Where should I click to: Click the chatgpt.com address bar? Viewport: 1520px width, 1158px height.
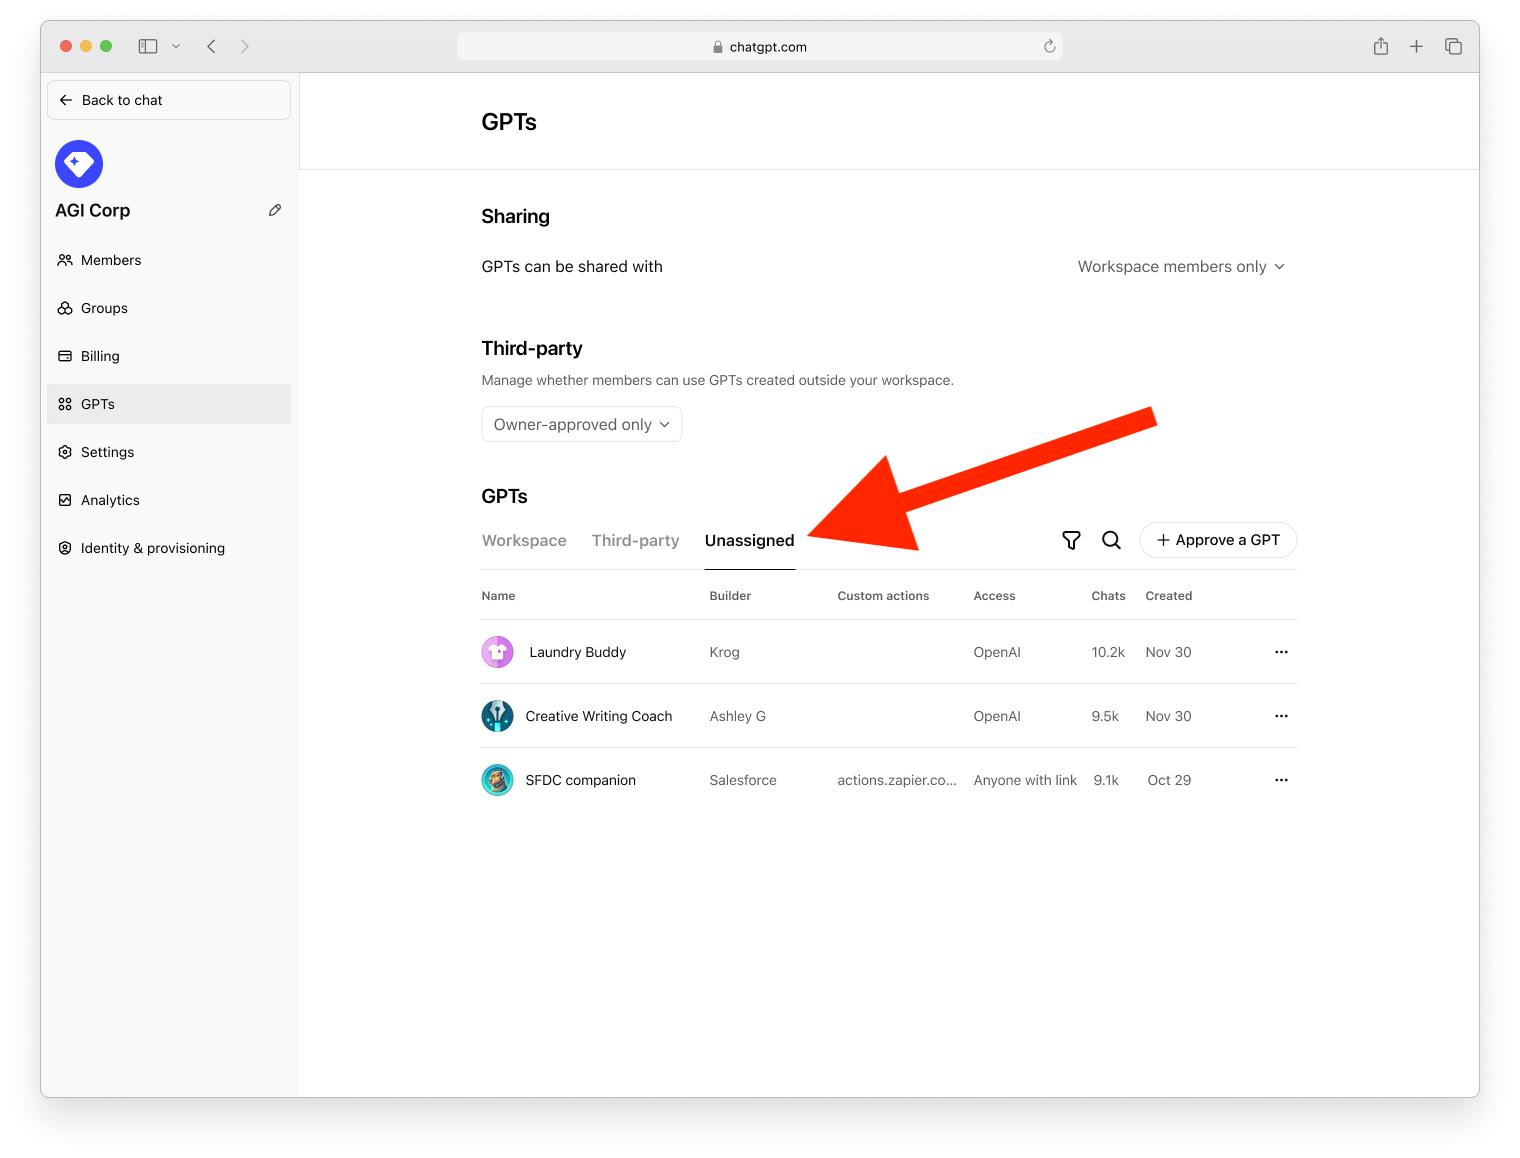coord(760,46)
